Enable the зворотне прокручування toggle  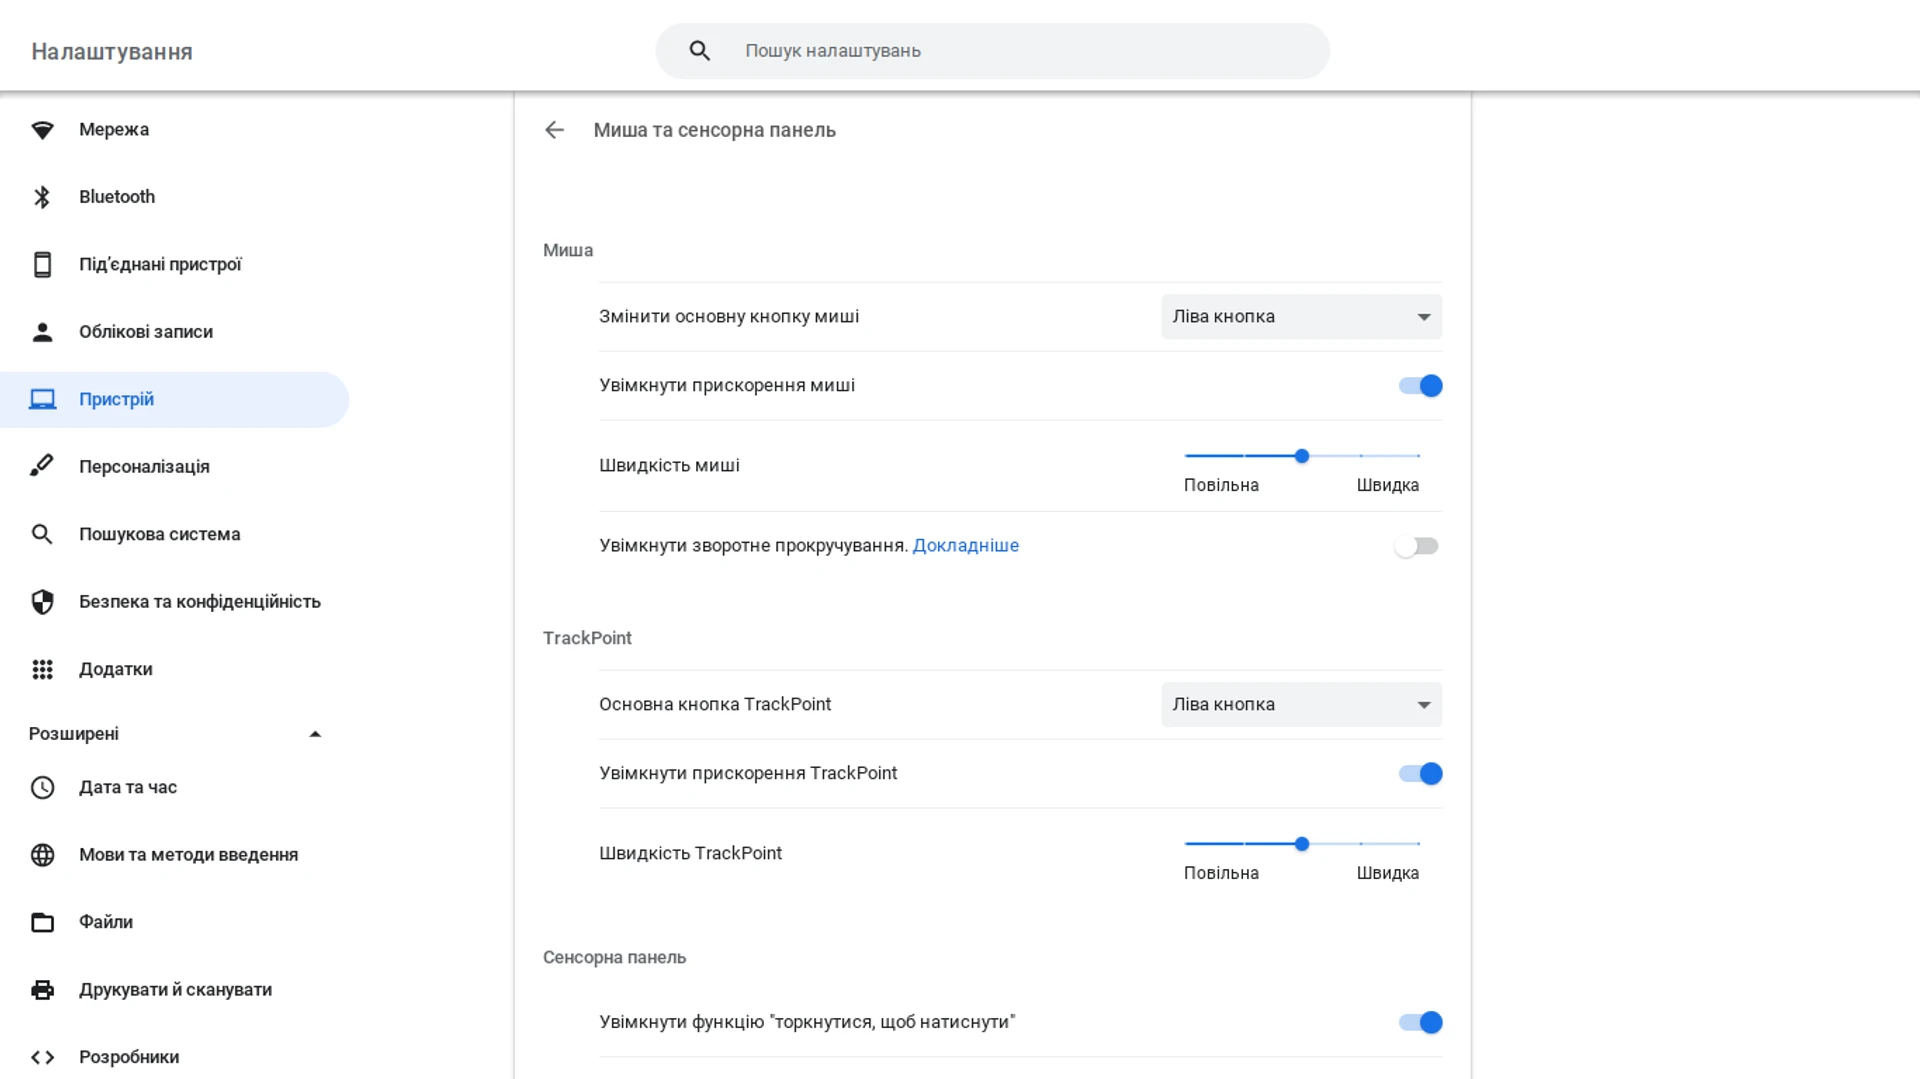pyautogui.click(x=1416, y=546)
